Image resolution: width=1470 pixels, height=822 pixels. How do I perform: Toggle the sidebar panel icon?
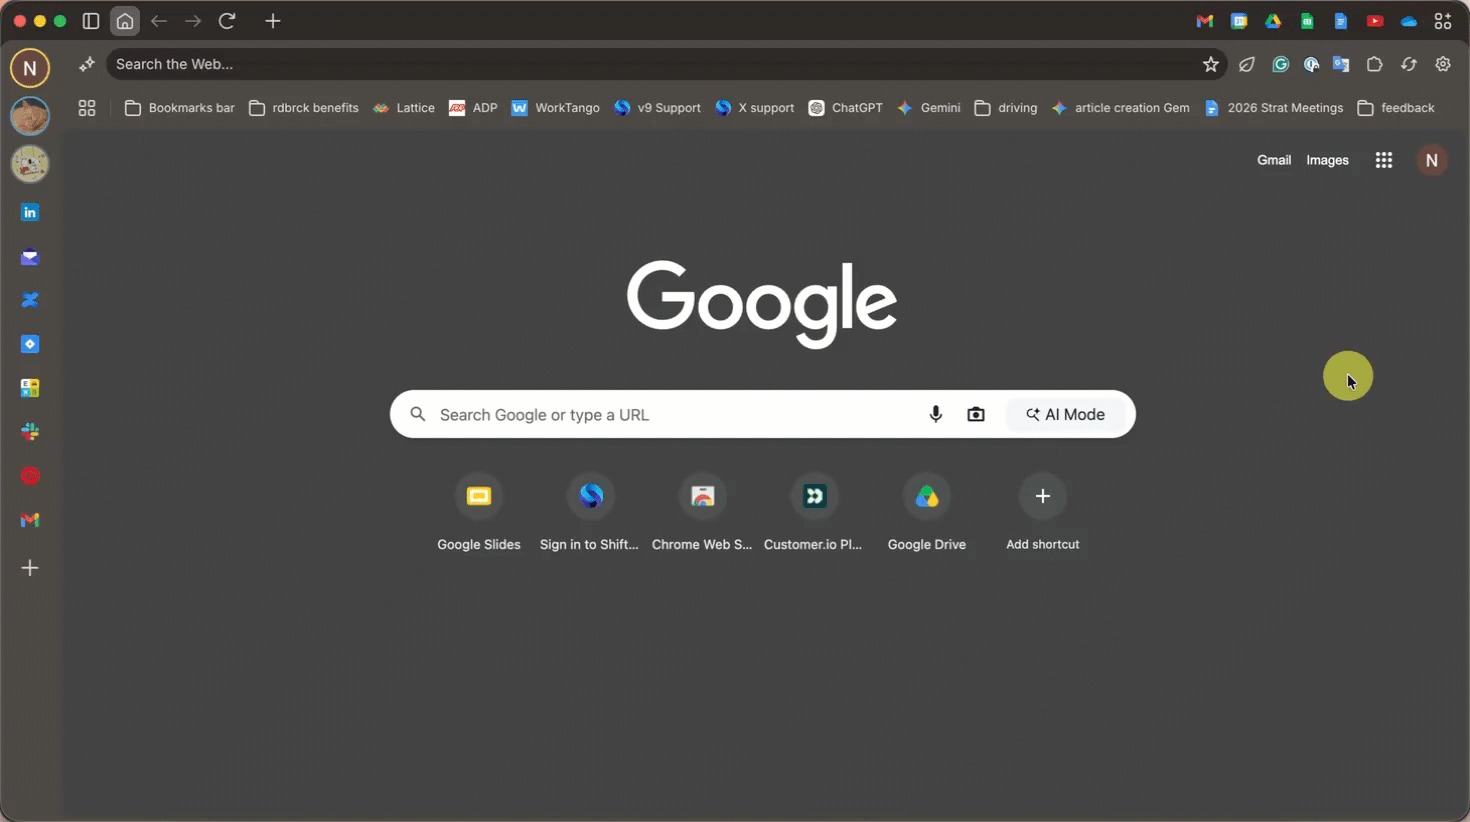(x=91, y=21)
